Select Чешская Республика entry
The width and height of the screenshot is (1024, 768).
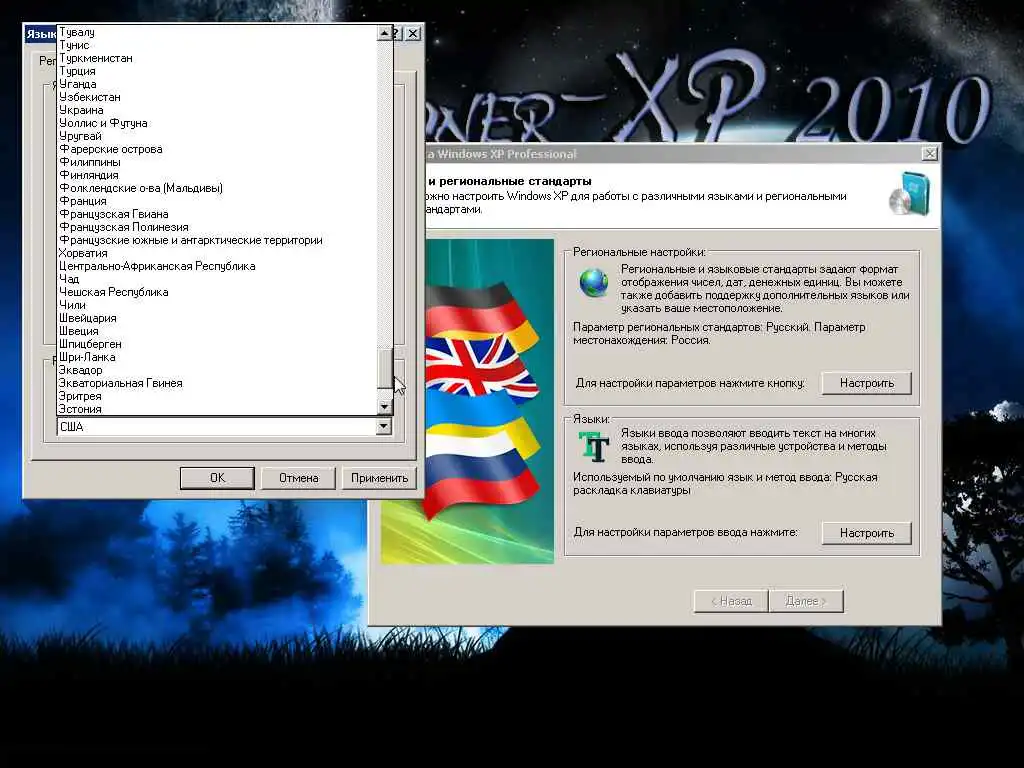[x=217, y=292]
